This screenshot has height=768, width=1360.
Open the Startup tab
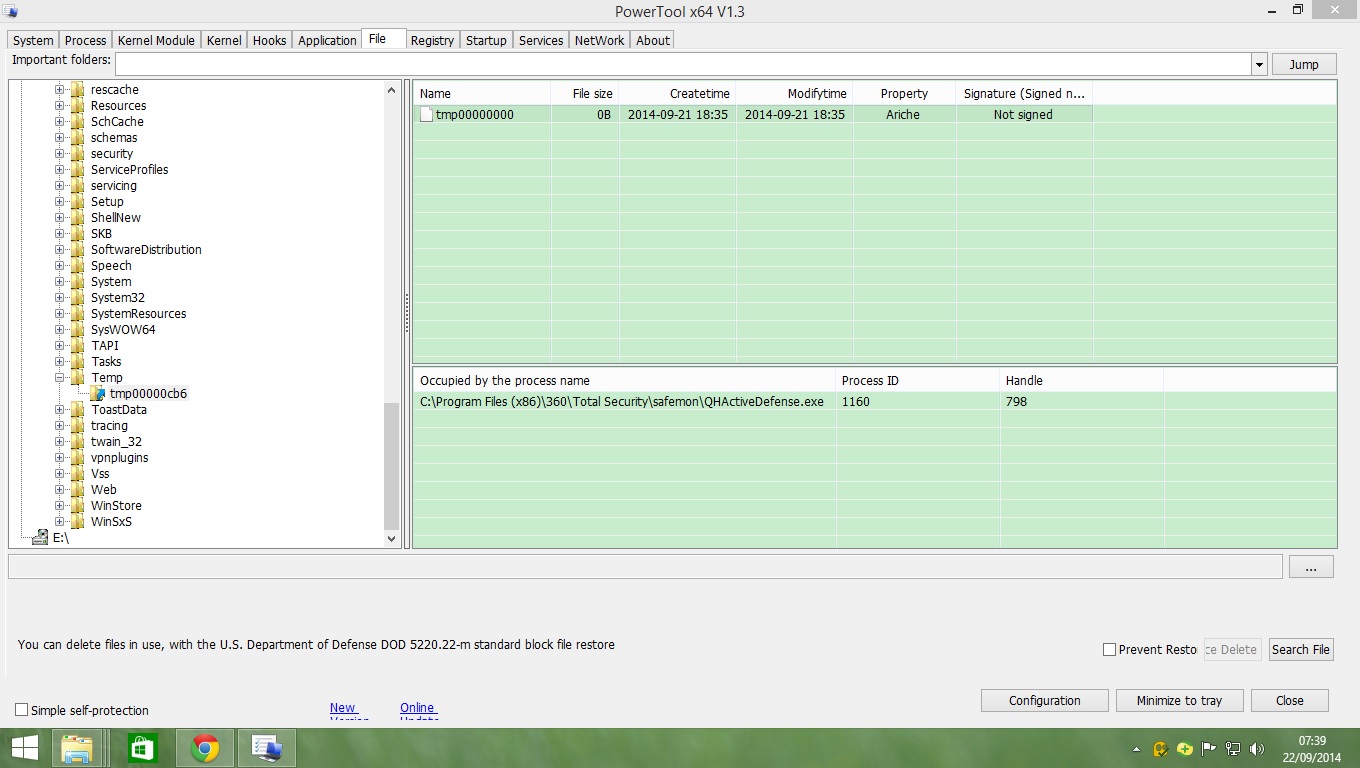[x=486, y=40]
